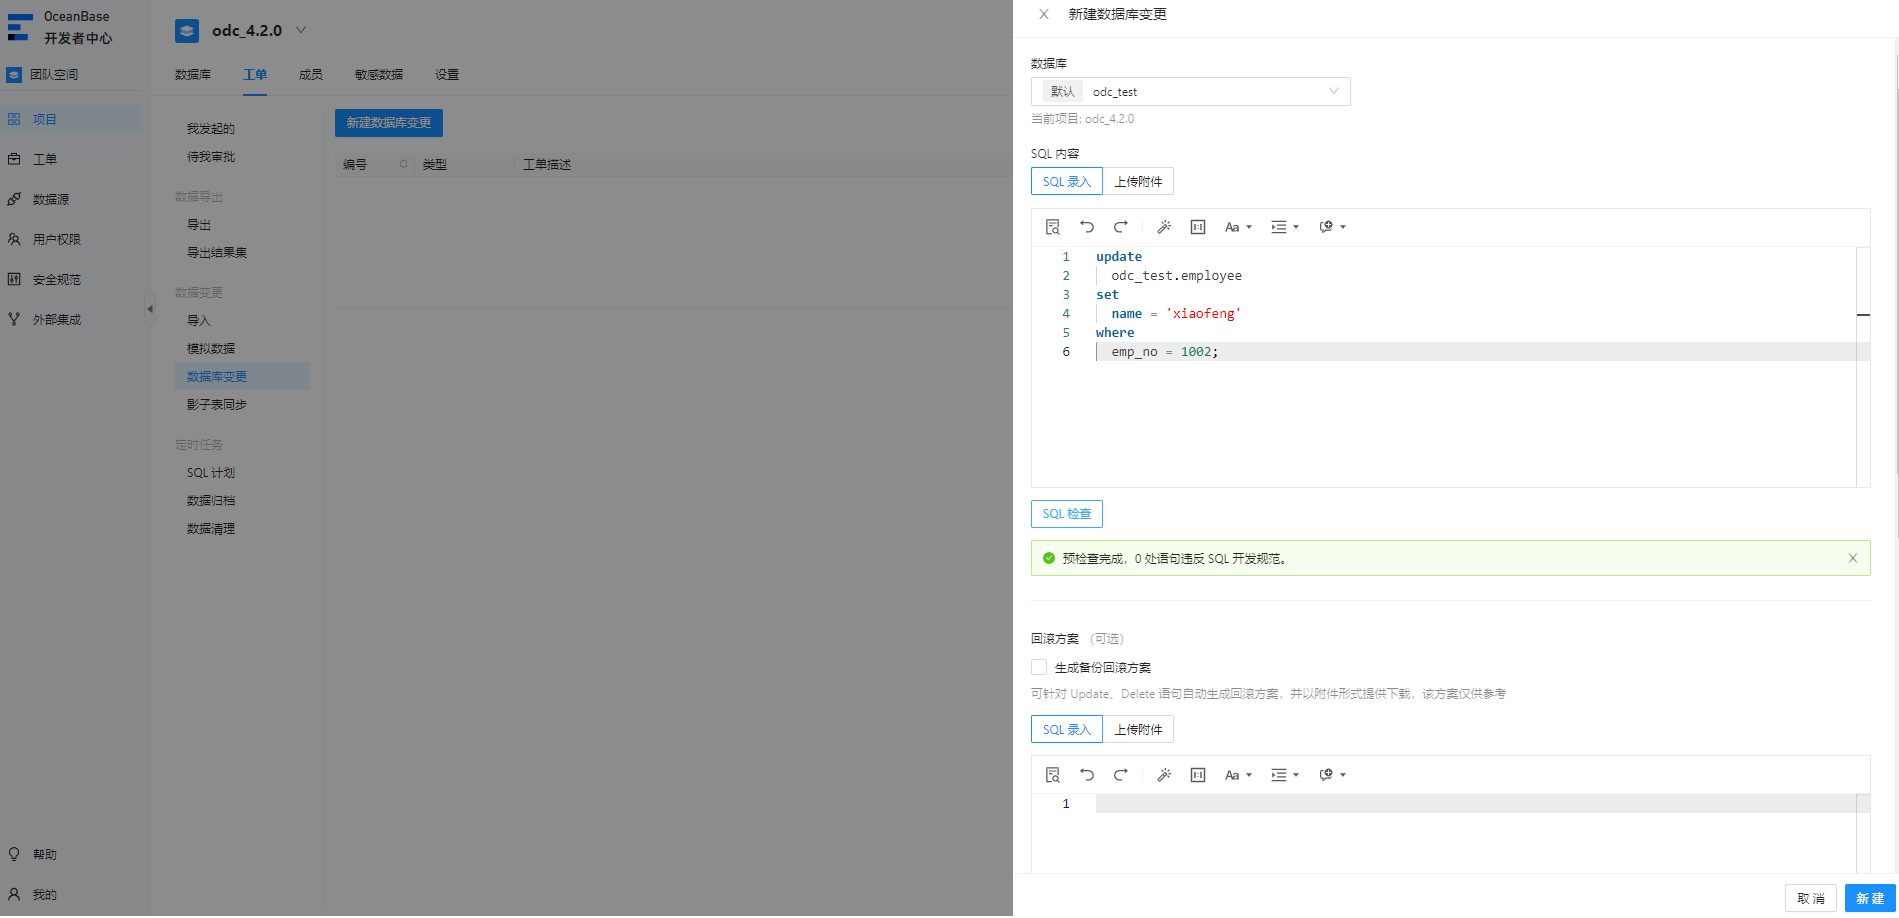
Task: Click redo icon in SQL content editor
Action: [x=1121, y=227]
